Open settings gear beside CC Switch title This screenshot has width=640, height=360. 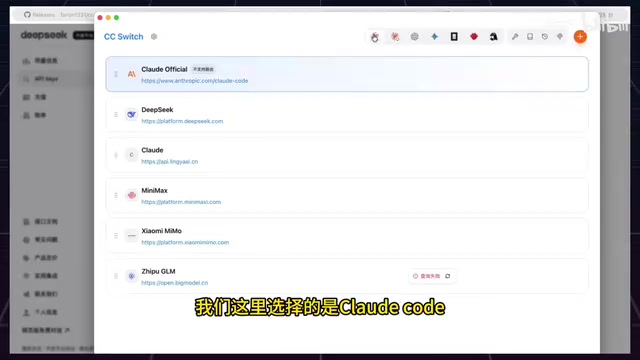(x=154, y=37)
